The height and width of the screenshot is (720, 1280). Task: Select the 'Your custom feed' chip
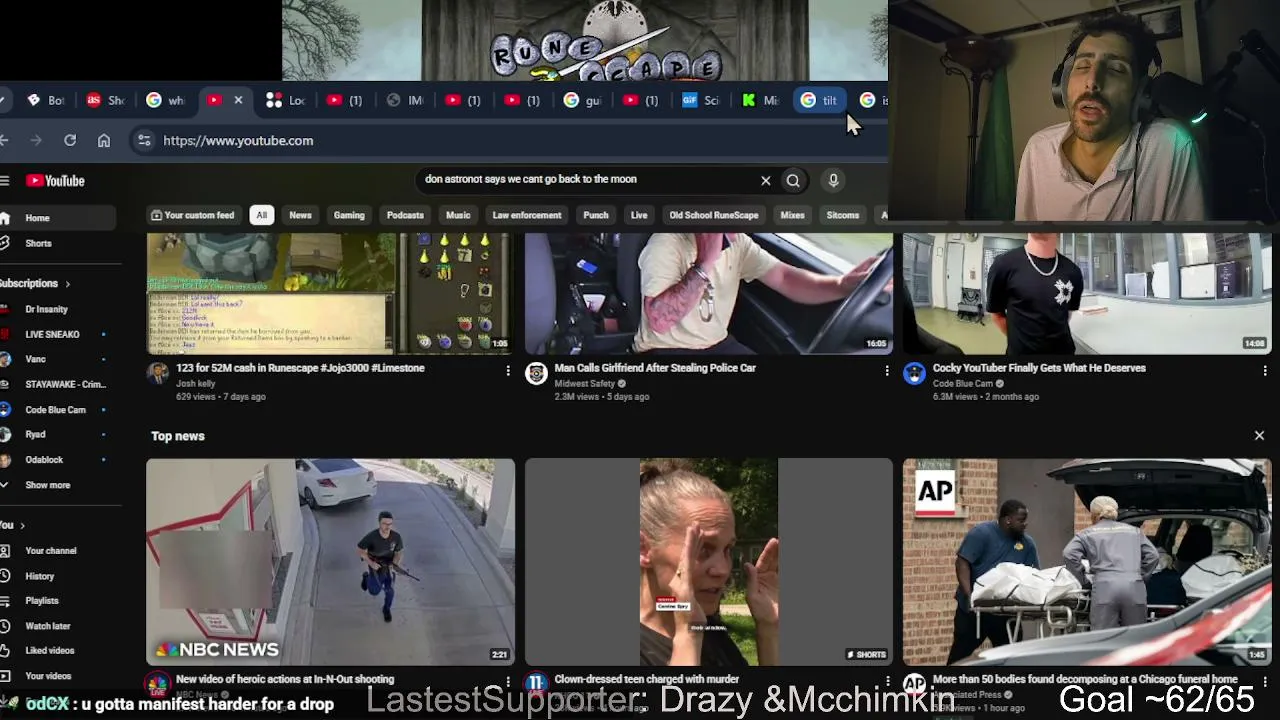[x=192, y=215]
